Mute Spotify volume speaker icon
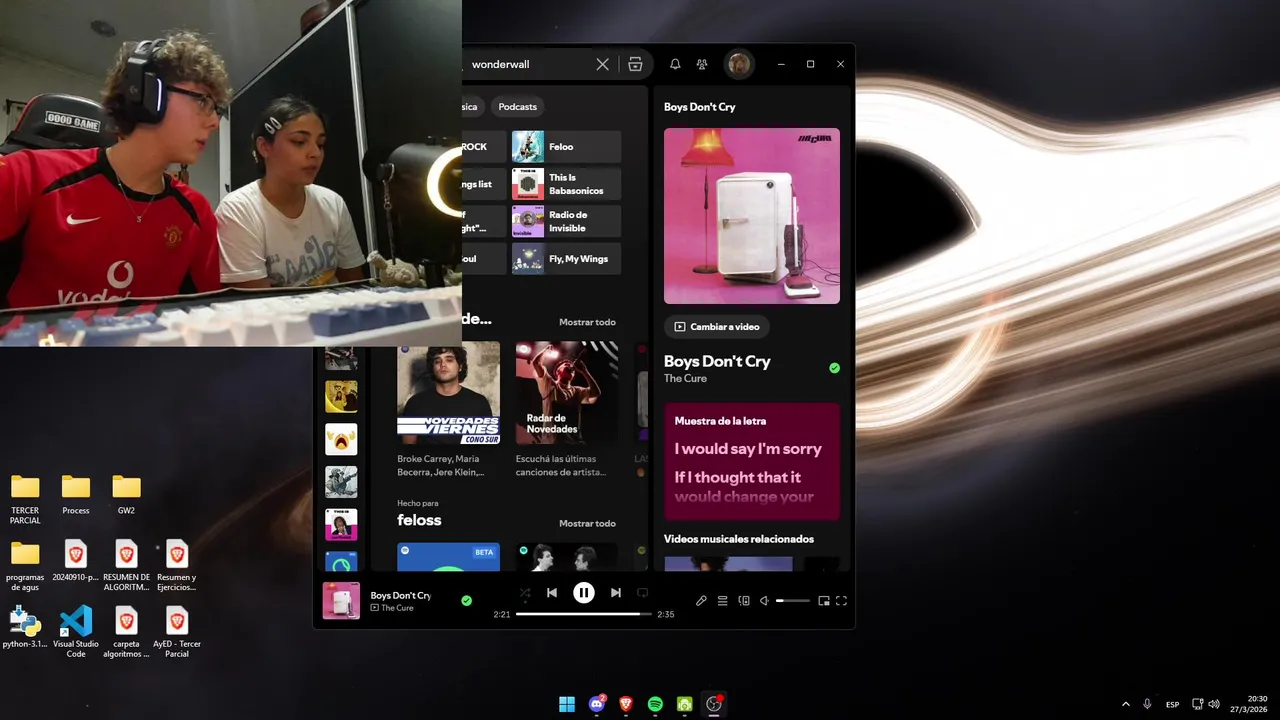This screenshot has width=1280, height=720. [764, 601]
